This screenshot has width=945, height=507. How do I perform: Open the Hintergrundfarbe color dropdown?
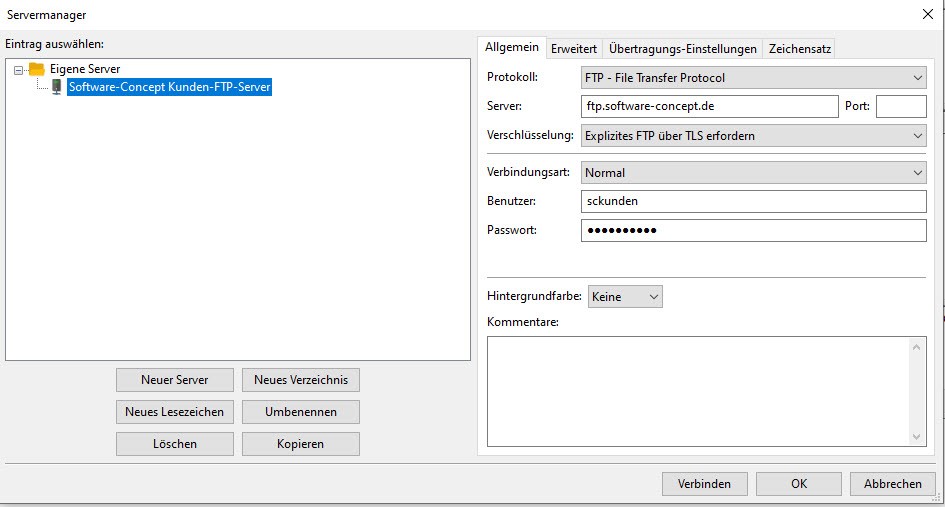(625, 297)
